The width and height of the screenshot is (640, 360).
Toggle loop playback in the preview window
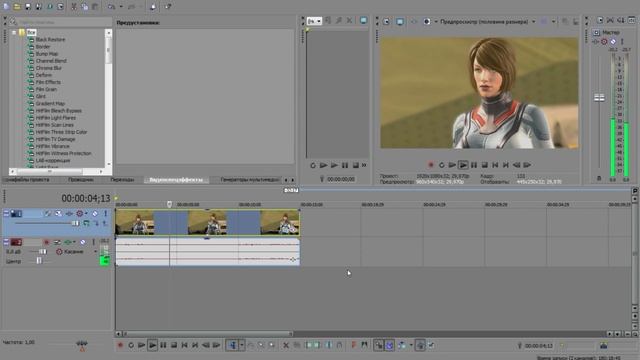click(x=442, y=165)
